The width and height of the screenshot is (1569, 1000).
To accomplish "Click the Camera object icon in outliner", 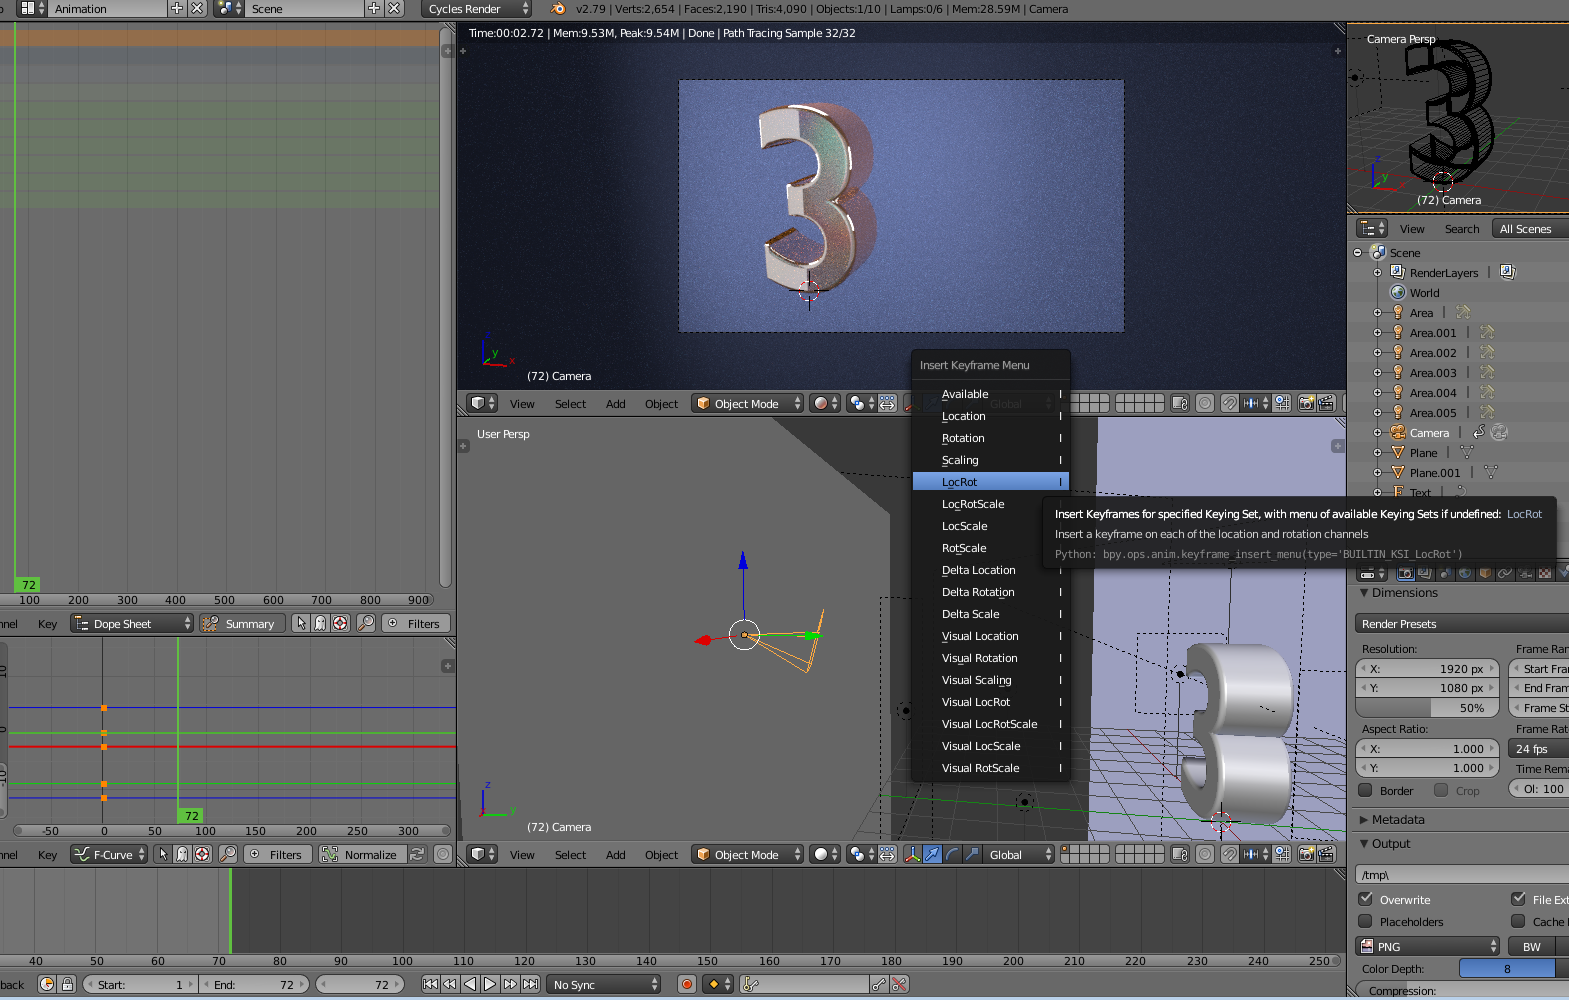I will pyautogui.click(x=1398, y=432).
